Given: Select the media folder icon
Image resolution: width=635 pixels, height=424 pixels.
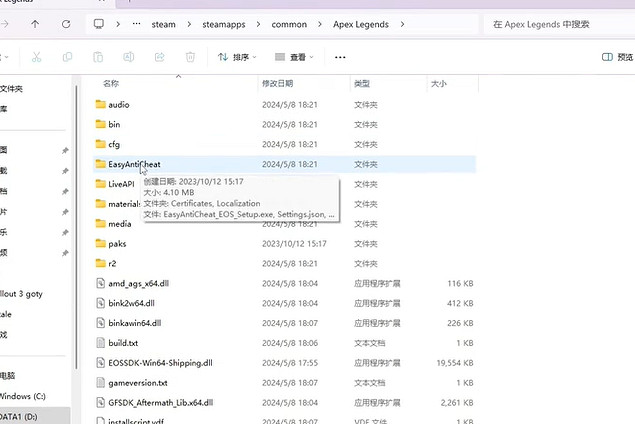Looking at the screenshot, I should pos(100,224).
